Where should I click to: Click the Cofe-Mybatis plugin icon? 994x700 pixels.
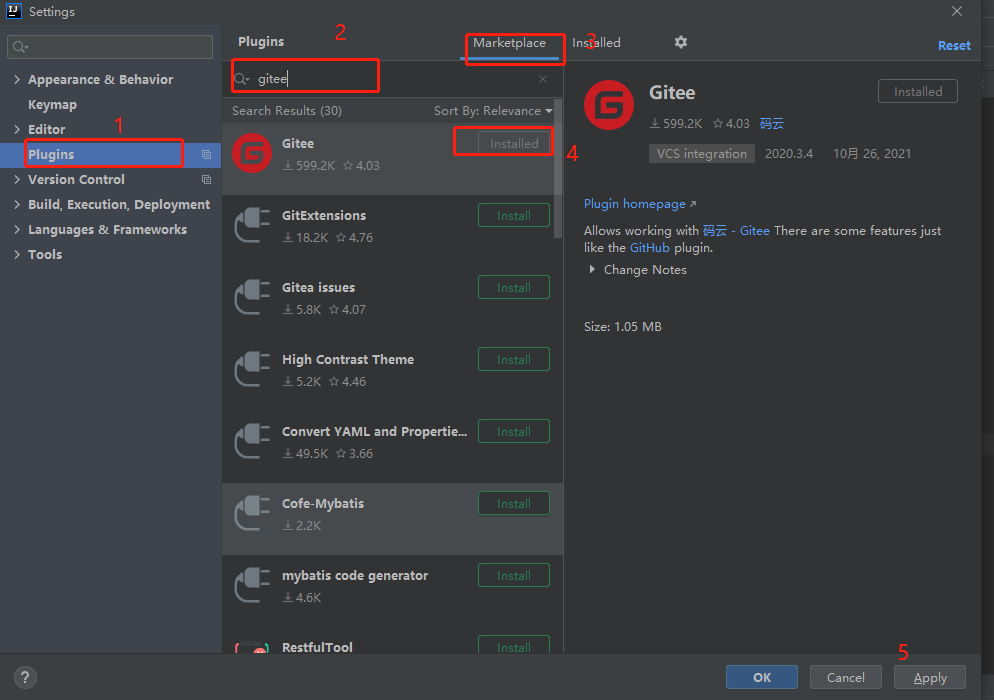(x=252, y=513)
